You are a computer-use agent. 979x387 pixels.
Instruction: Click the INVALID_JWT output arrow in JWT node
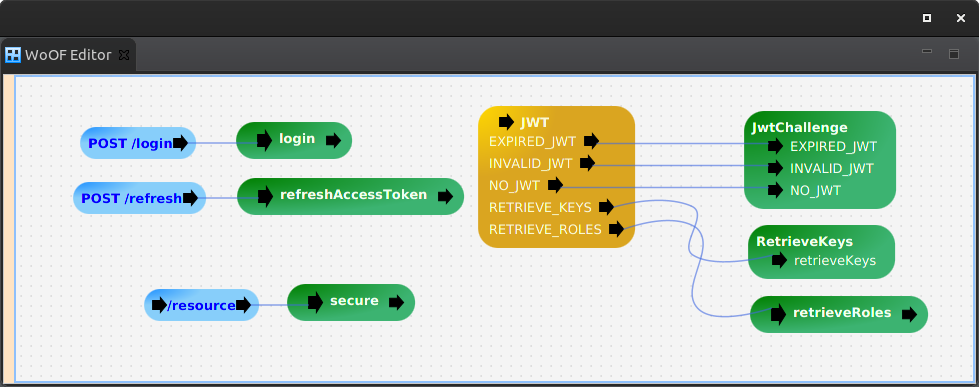pyautogui.click(x=587, y=164)
